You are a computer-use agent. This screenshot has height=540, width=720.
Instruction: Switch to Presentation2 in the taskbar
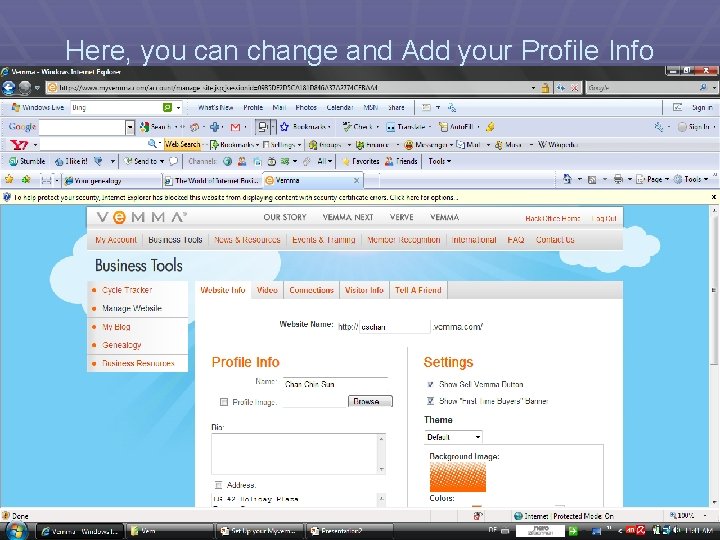point(349,531)
